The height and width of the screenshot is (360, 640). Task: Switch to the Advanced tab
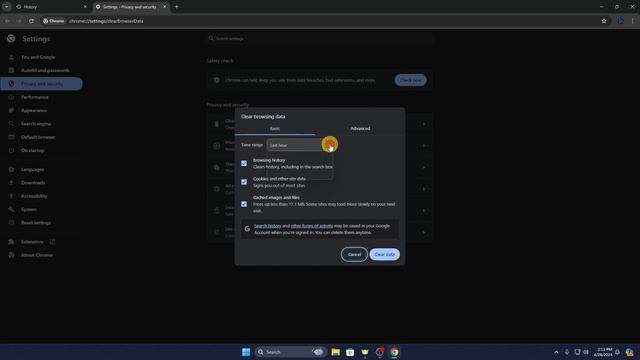click(360, 129)
